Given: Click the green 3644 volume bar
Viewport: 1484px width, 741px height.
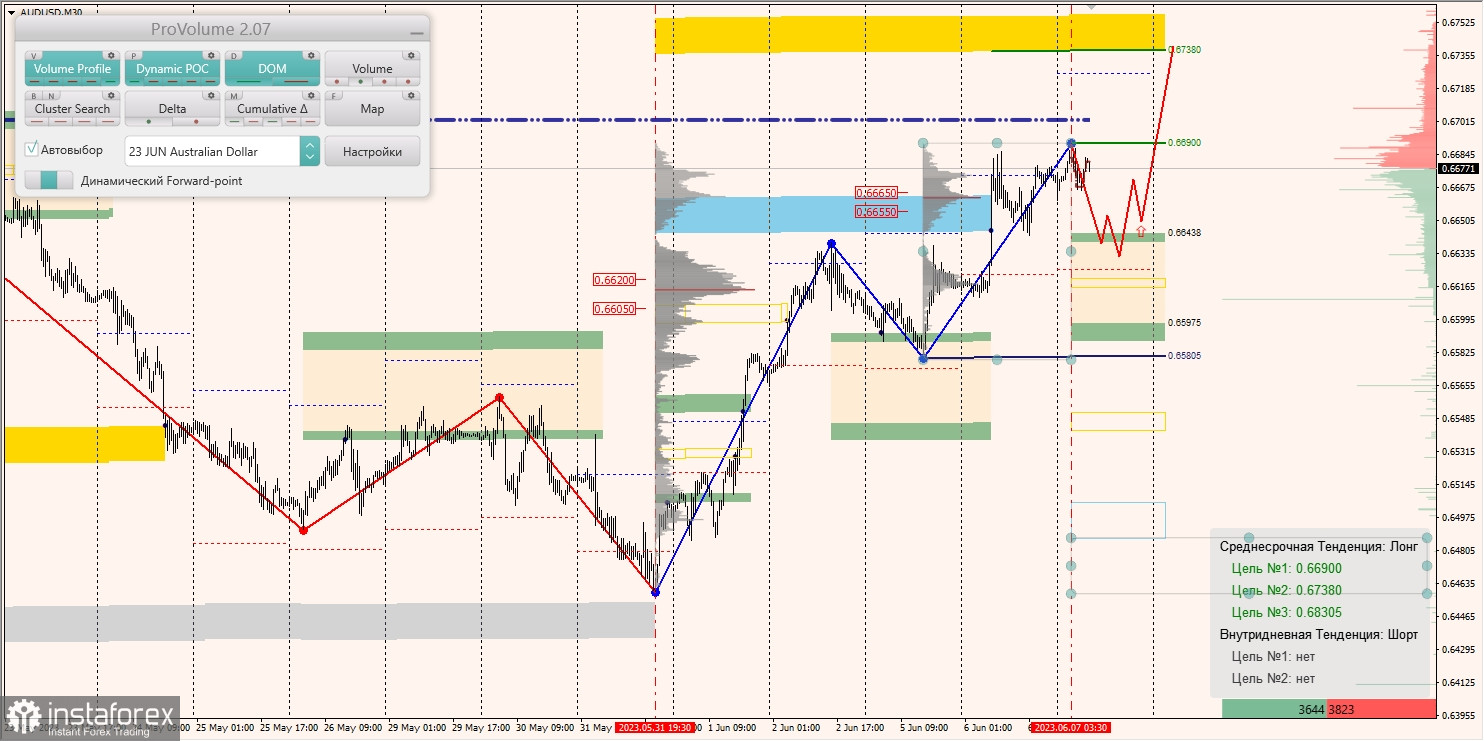Looking at the screenshot, I should click(x=1275, y=709).
